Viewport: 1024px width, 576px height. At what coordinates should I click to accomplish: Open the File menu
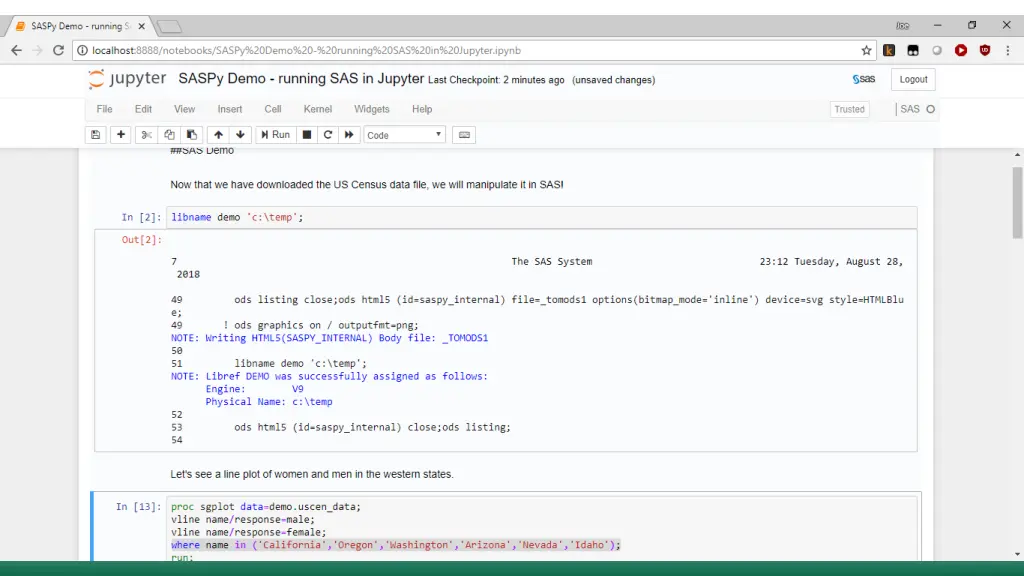click(x=104, y=109)
